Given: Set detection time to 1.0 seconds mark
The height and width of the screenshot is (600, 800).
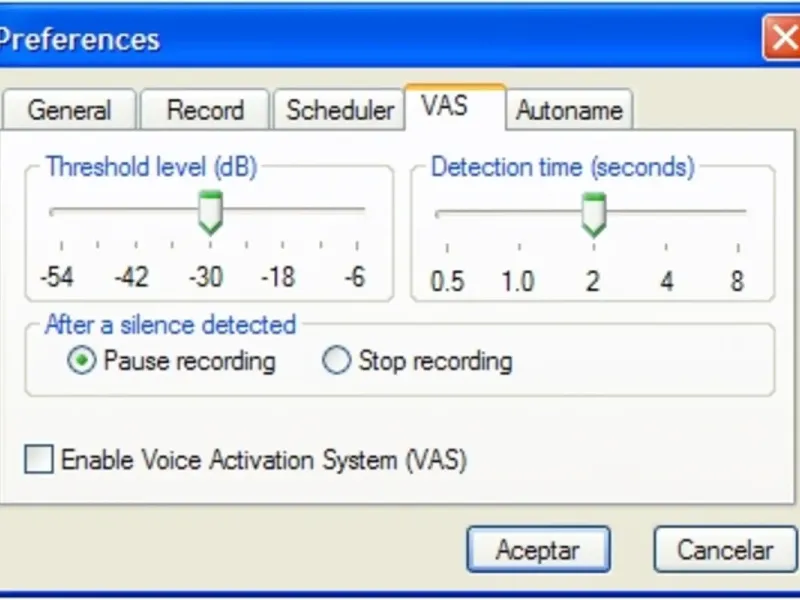Looking at the screenshot, I should (519, 212).
